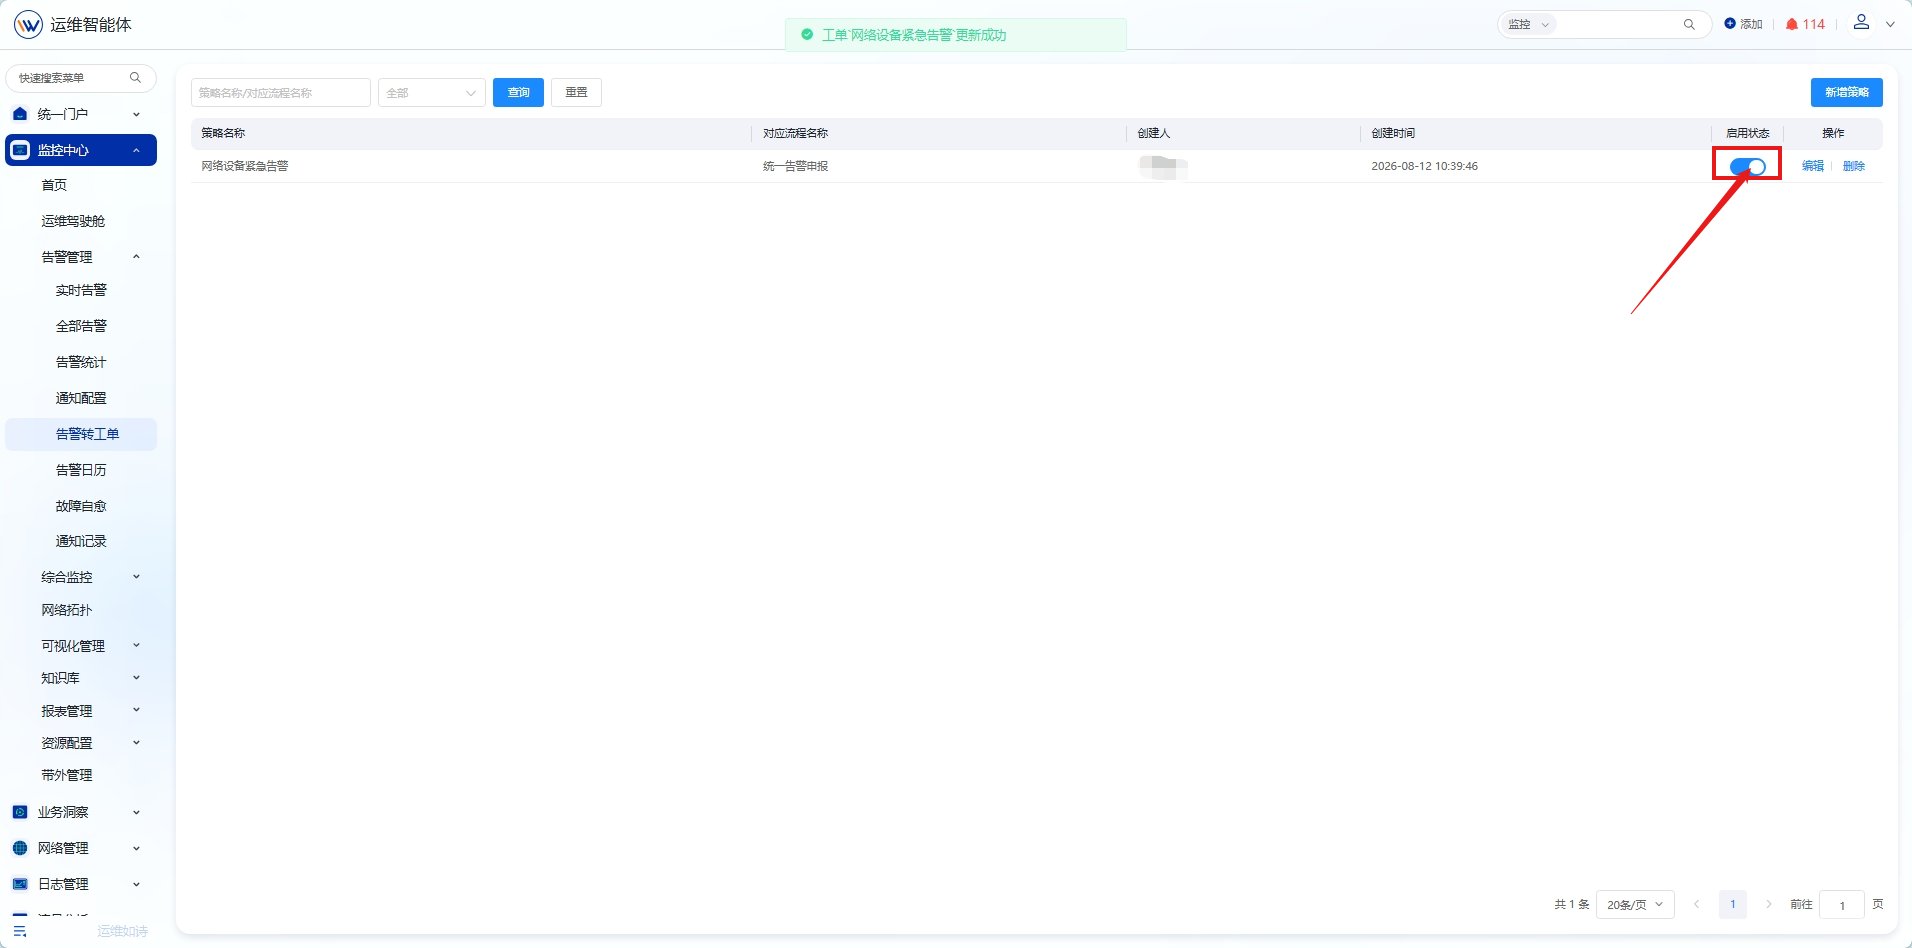Click the 网络管理 globe icon
1912x948 pixels.
(x=20, y=848)
